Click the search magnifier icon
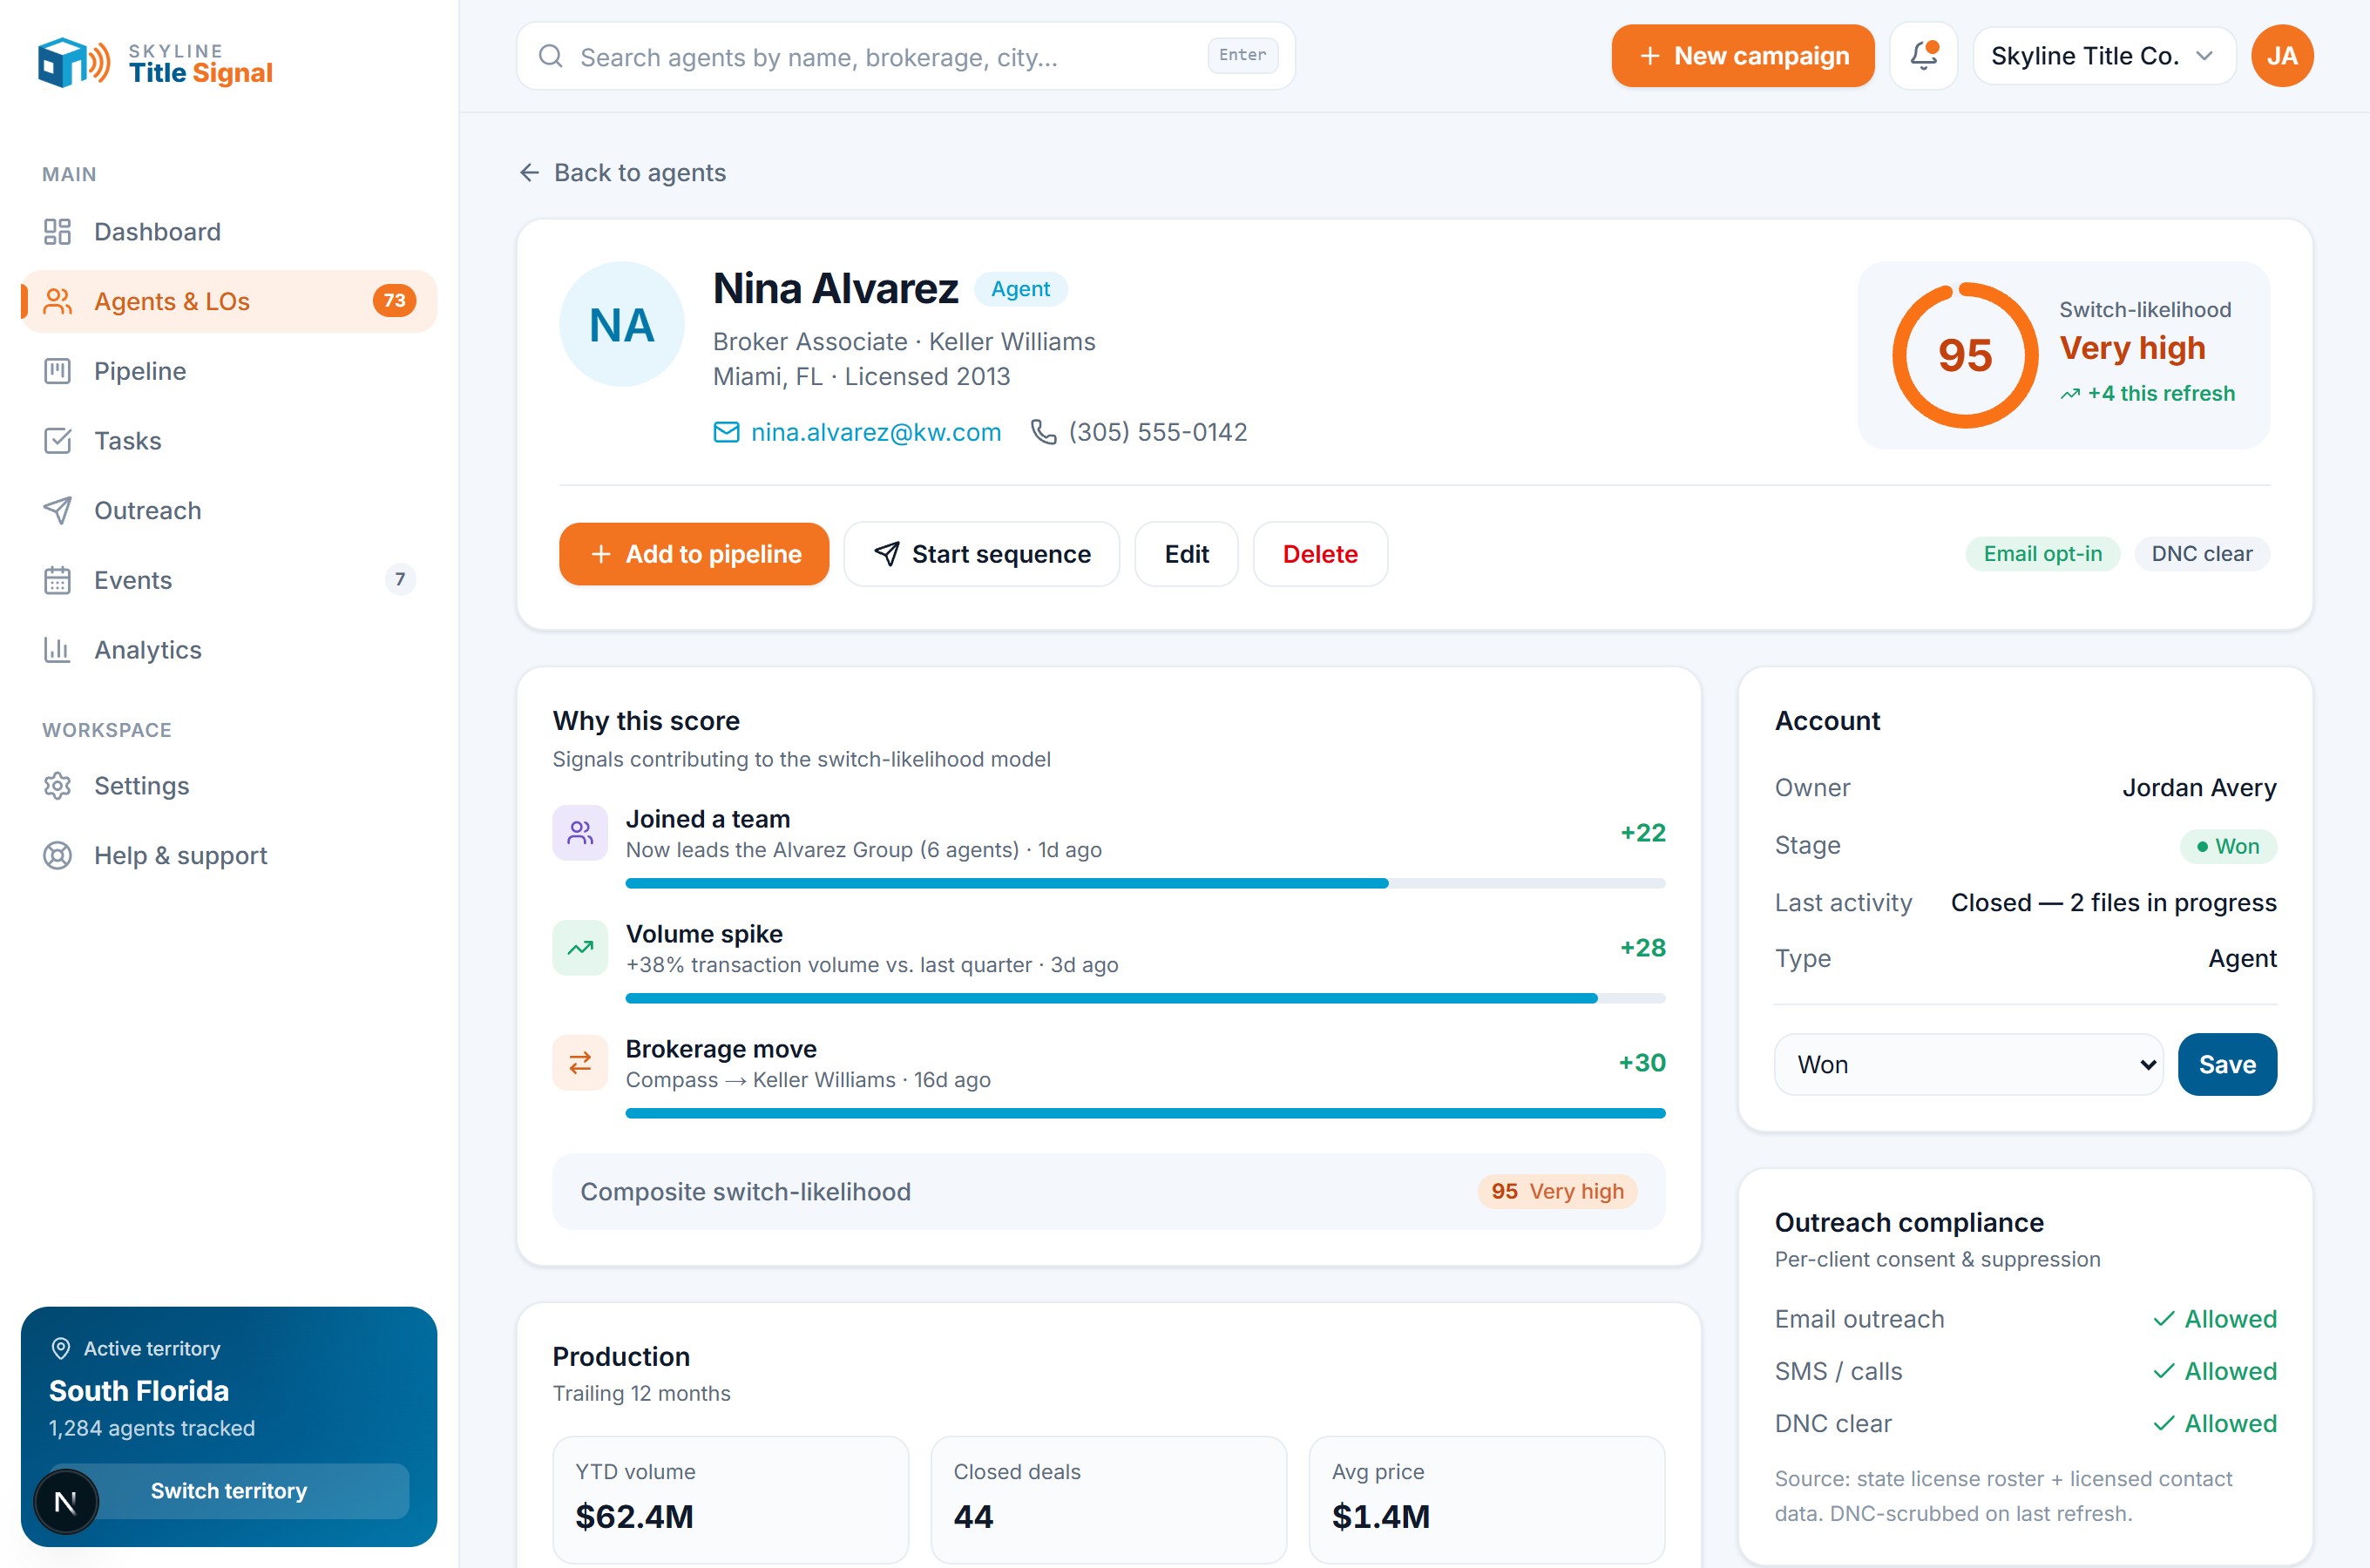The width and height of the screenshot is (2370, 1568). tap(550, 56)
